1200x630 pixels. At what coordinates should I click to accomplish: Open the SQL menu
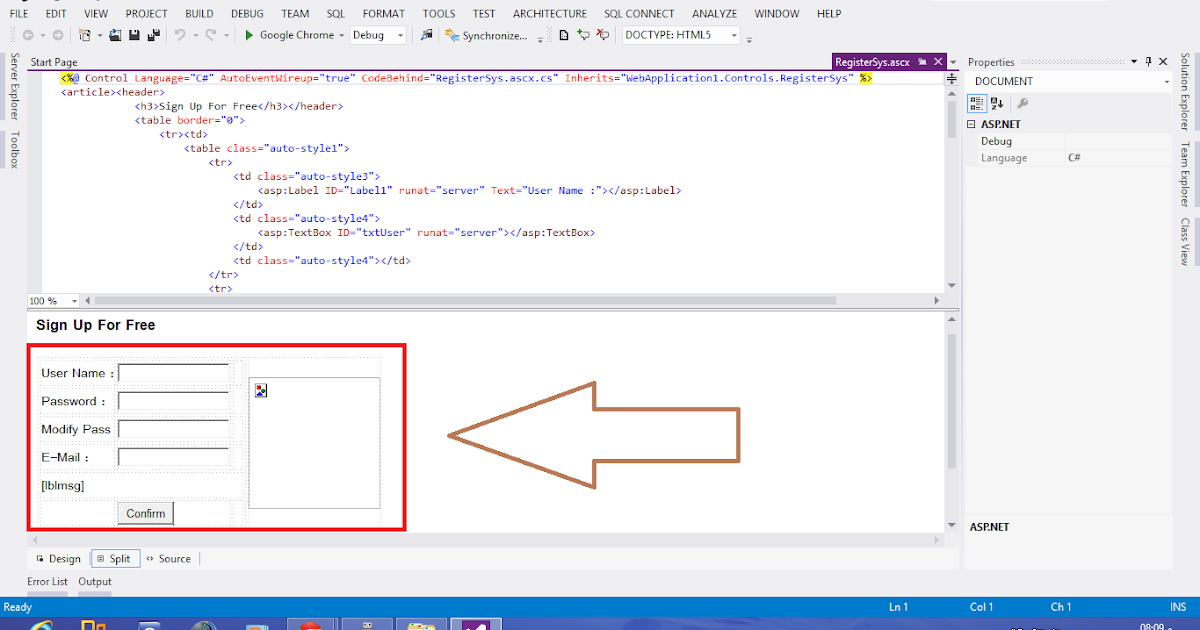tap(335, 13)
